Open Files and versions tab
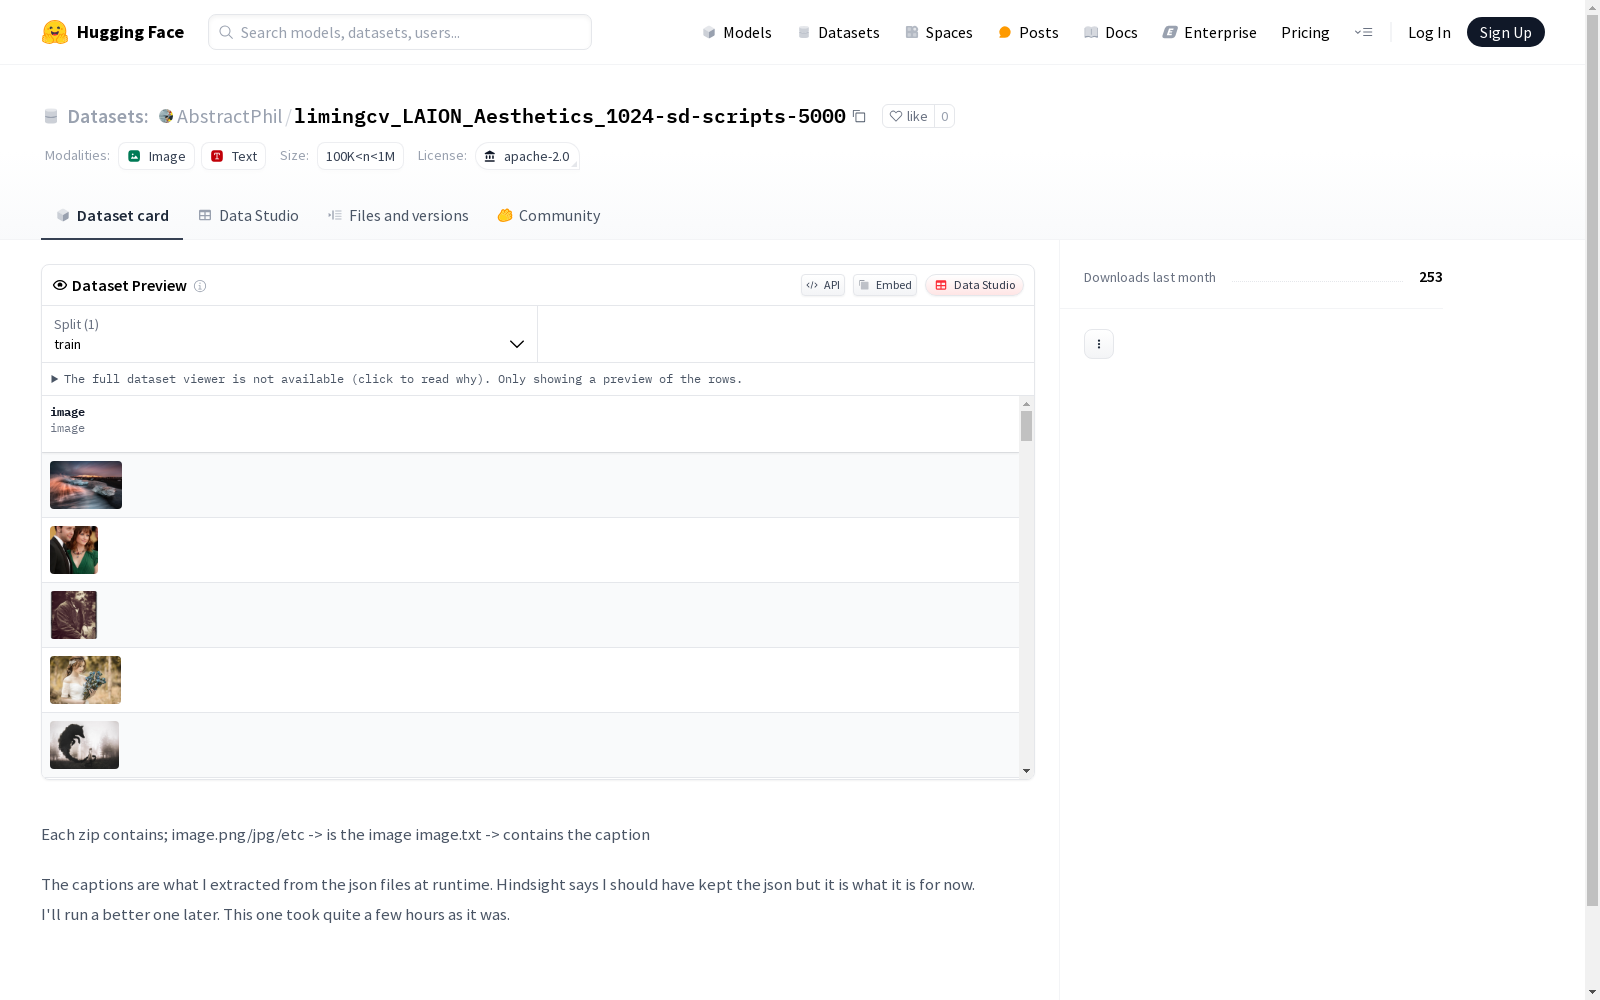 tap(398, 215)
